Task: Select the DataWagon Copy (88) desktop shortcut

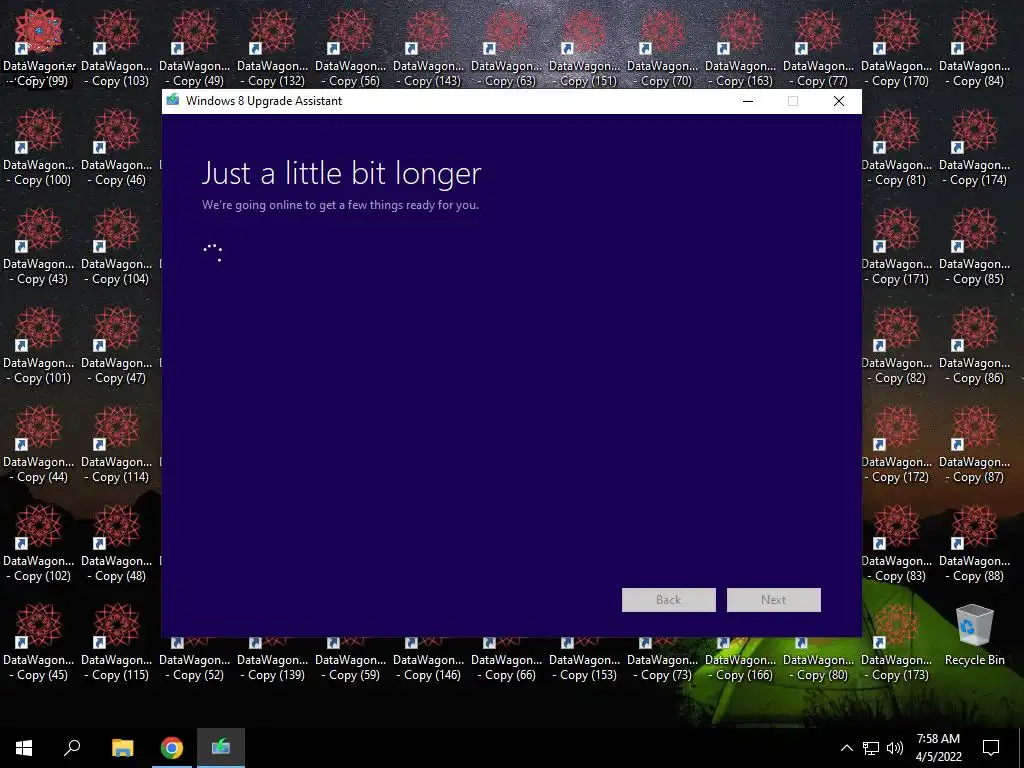Action: (974, 544)
